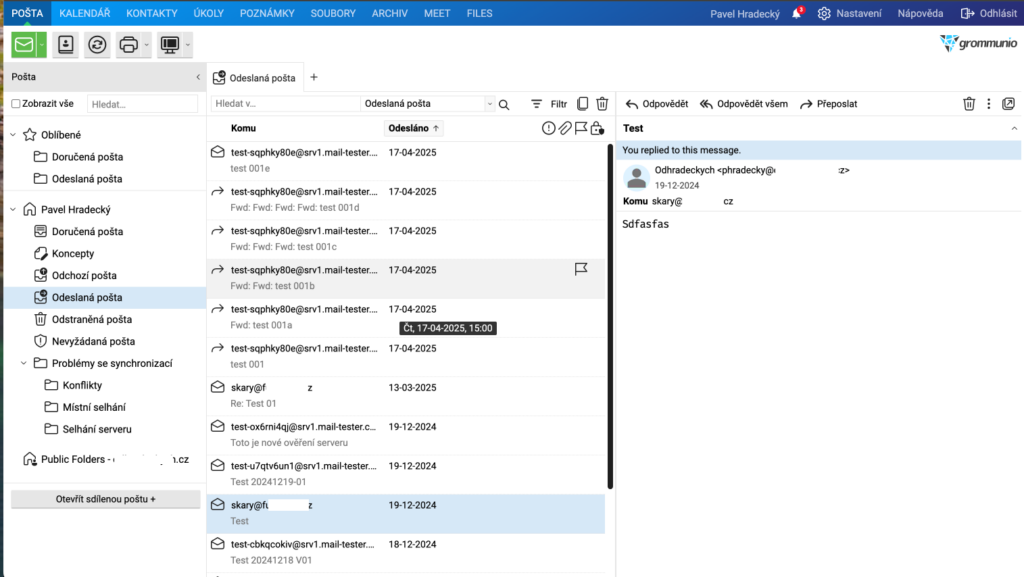Collapse the Pavel Hradecký mailbox tree
Image resolution: width=1024 pixels, height=577 pixels.
pyautogui.click(x=13, y=209)
